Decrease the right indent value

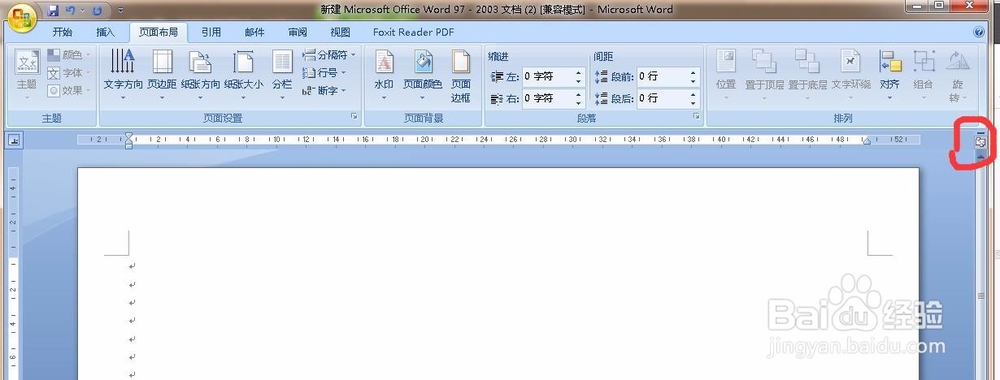click(578, 103)
